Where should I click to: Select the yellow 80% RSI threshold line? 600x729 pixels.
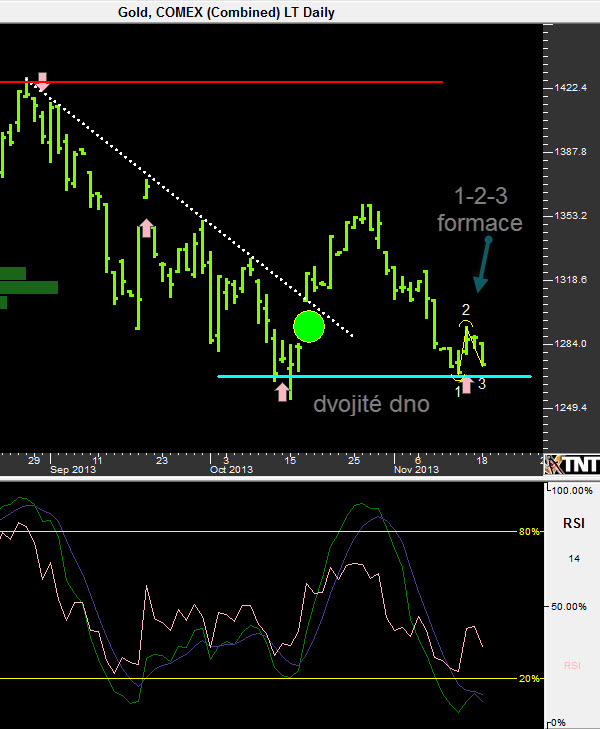click(259, 531)
